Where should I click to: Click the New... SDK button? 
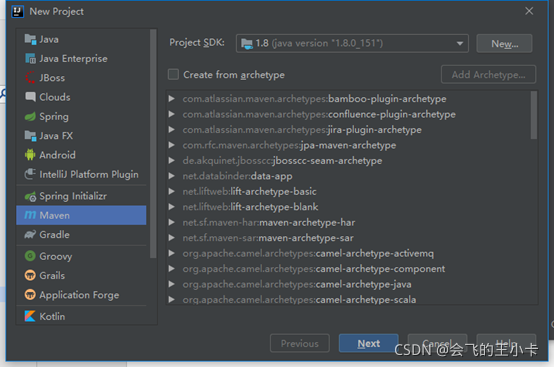point(504,44)
